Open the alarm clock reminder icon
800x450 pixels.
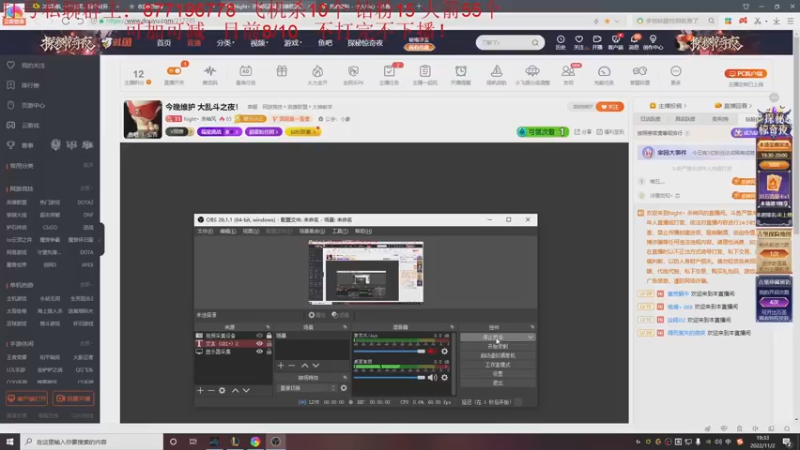(x=461, y=71)
